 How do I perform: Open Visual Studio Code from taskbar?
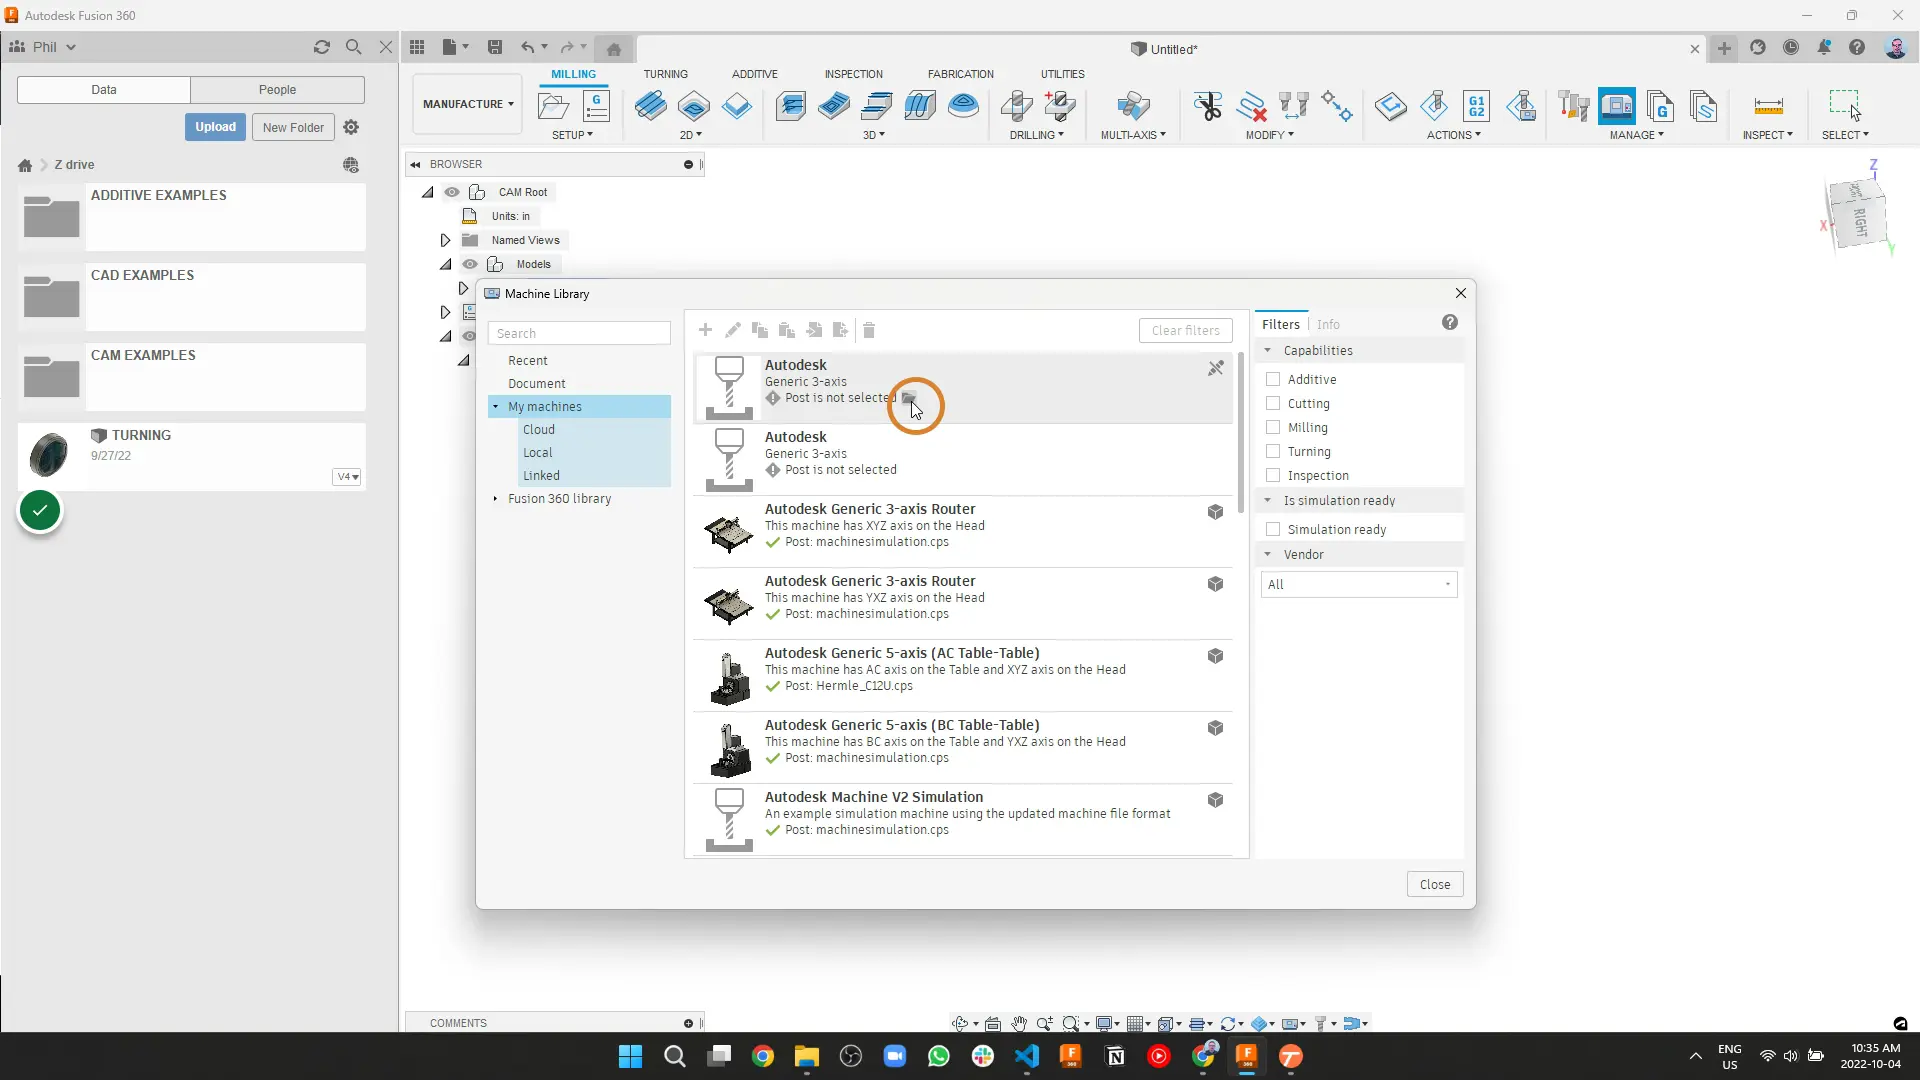pyautogui.click(x=1027, y=1056)
